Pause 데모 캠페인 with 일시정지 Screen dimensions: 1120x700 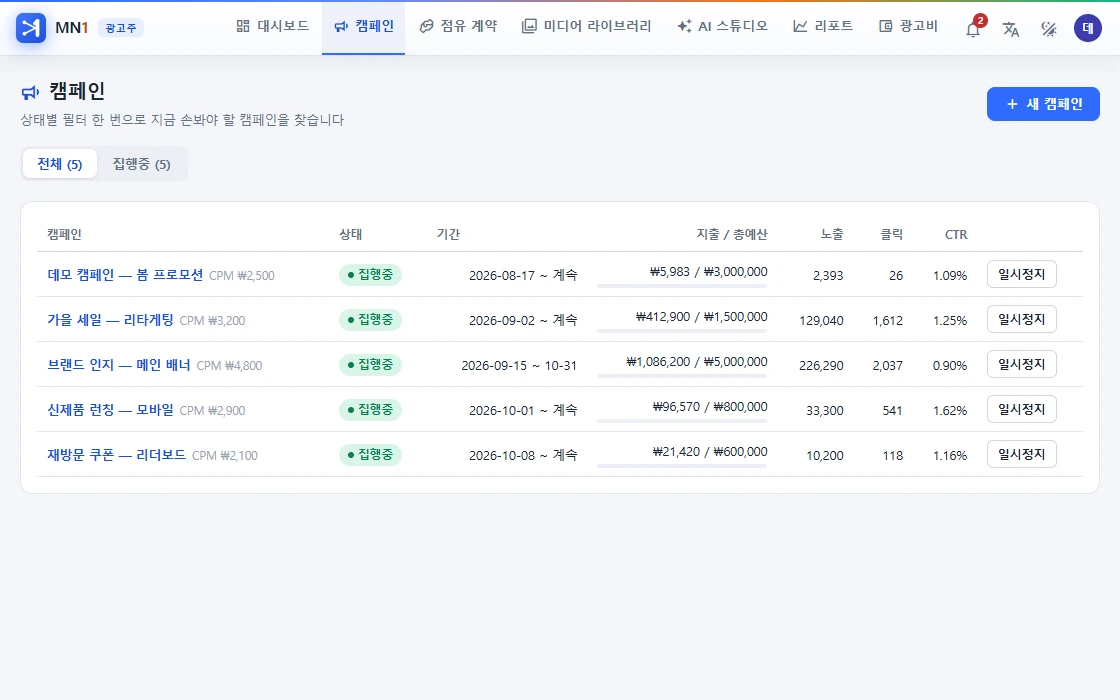click(x=1021, y=274)
